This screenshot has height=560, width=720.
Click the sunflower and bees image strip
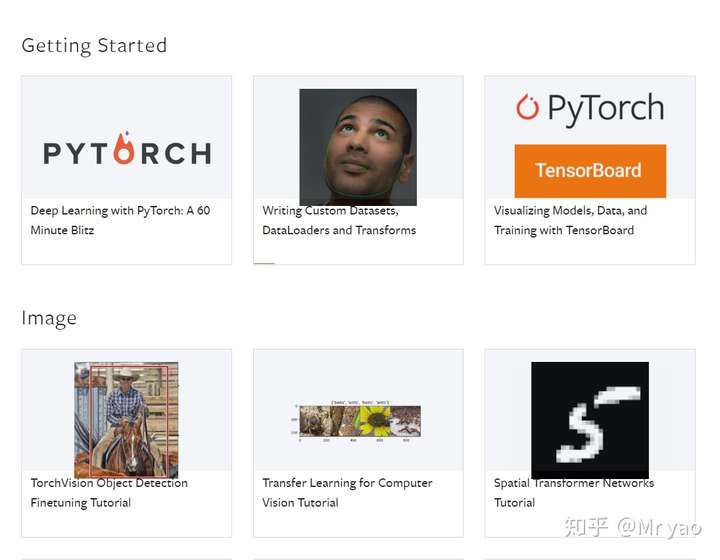point(358,421)
